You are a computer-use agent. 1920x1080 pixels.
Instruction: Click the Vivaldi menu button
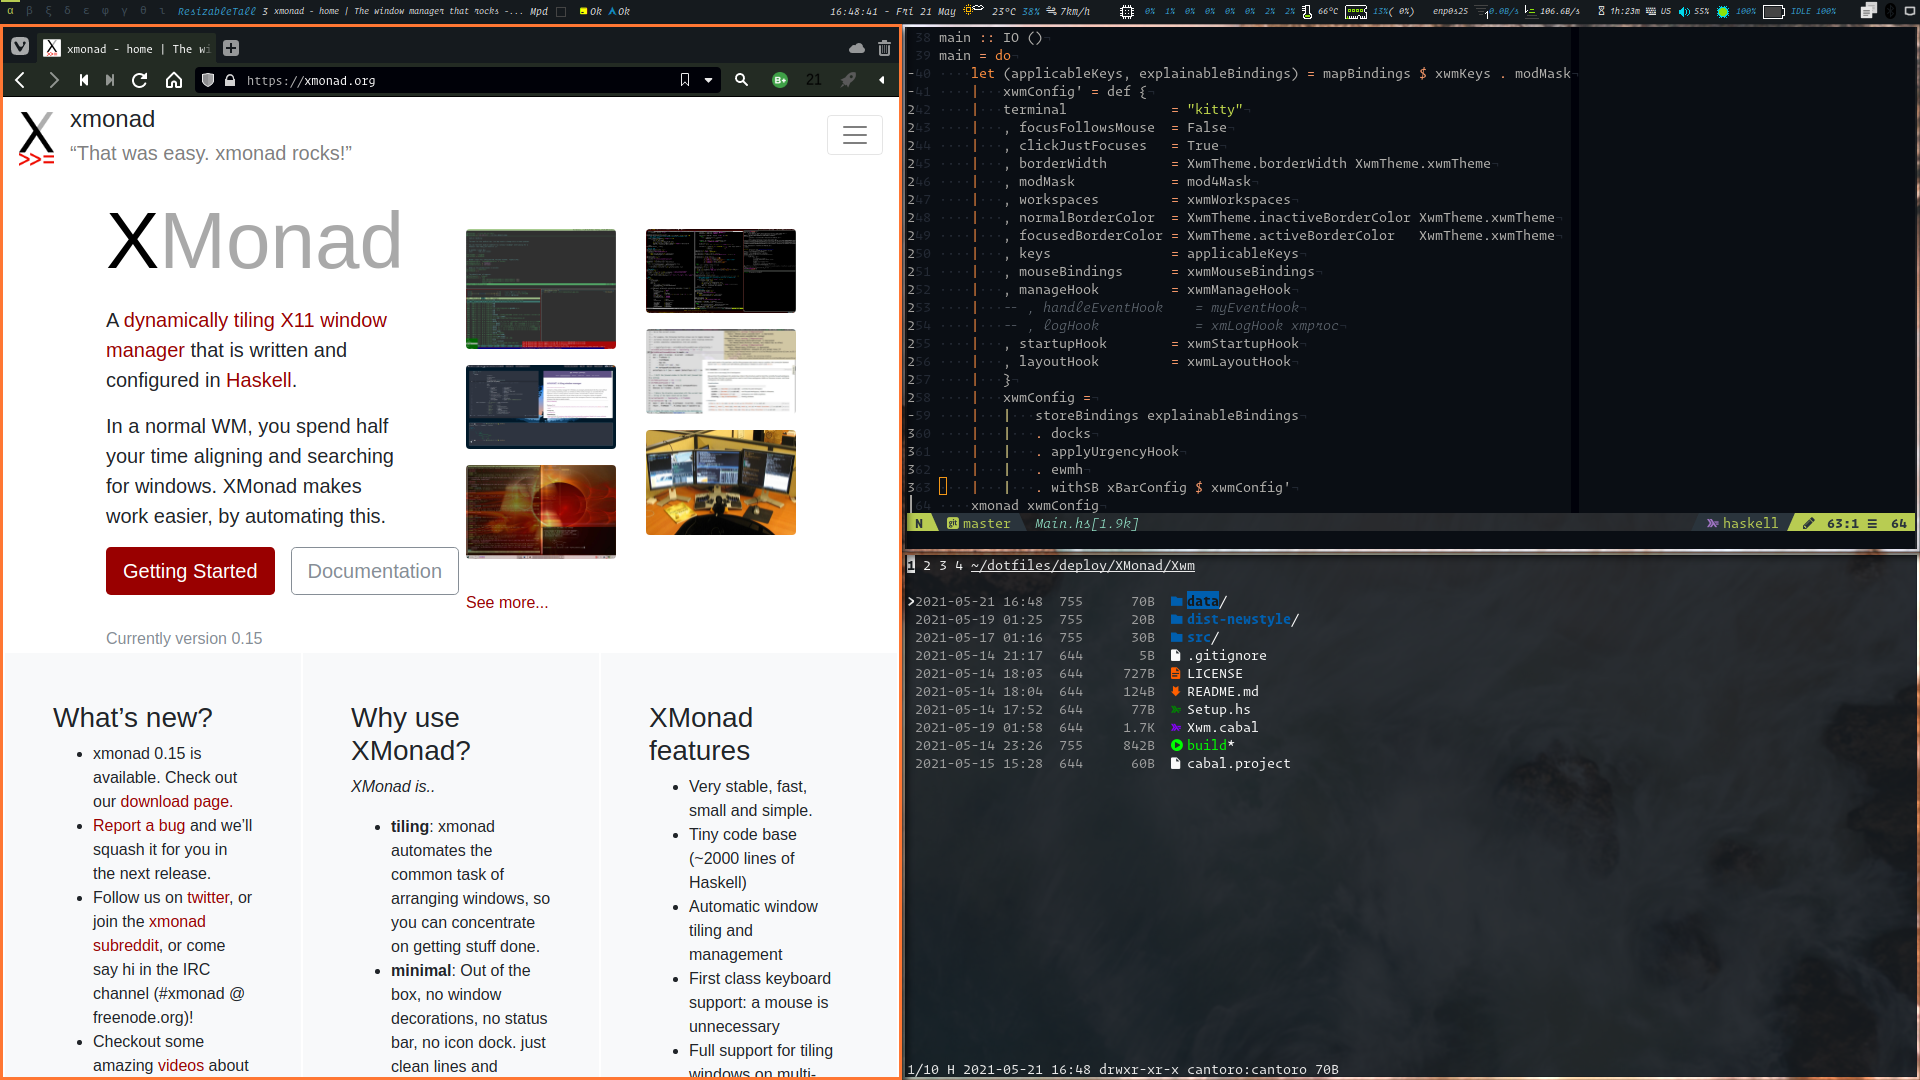(20, 47)
